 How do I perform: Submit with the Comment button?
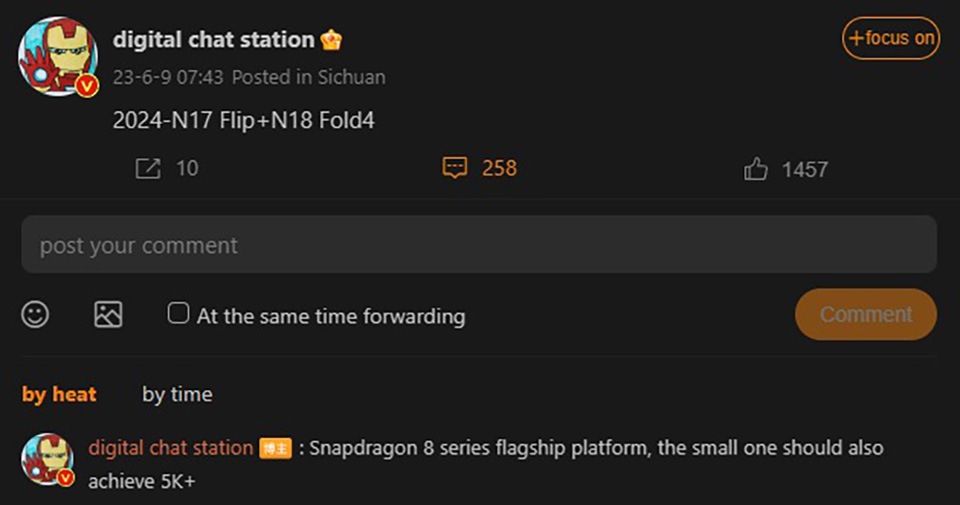(866, 314)
